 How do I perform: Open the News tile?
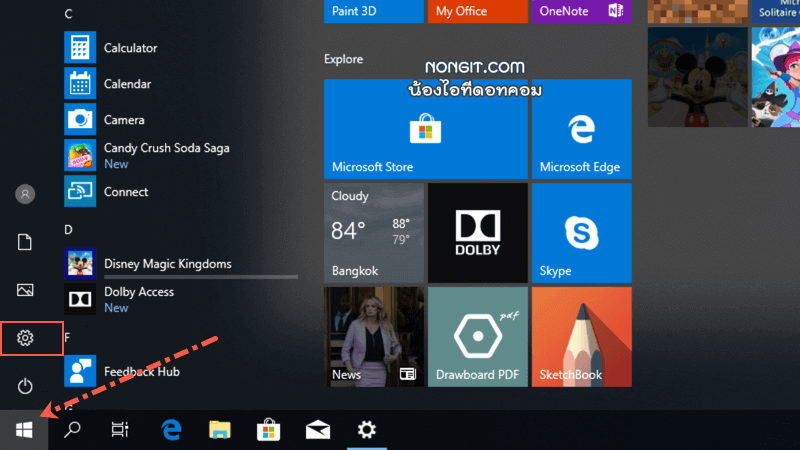tap(373, 337)
